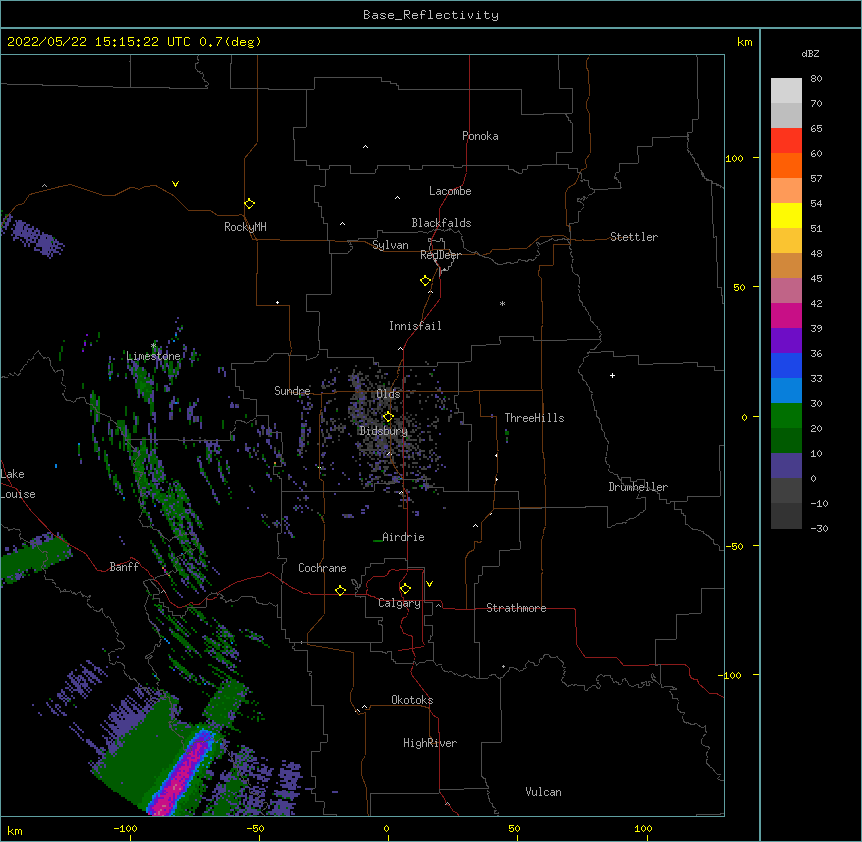Click the Blackfalds city label
862x842 pixels.
[x=441, y=223]
